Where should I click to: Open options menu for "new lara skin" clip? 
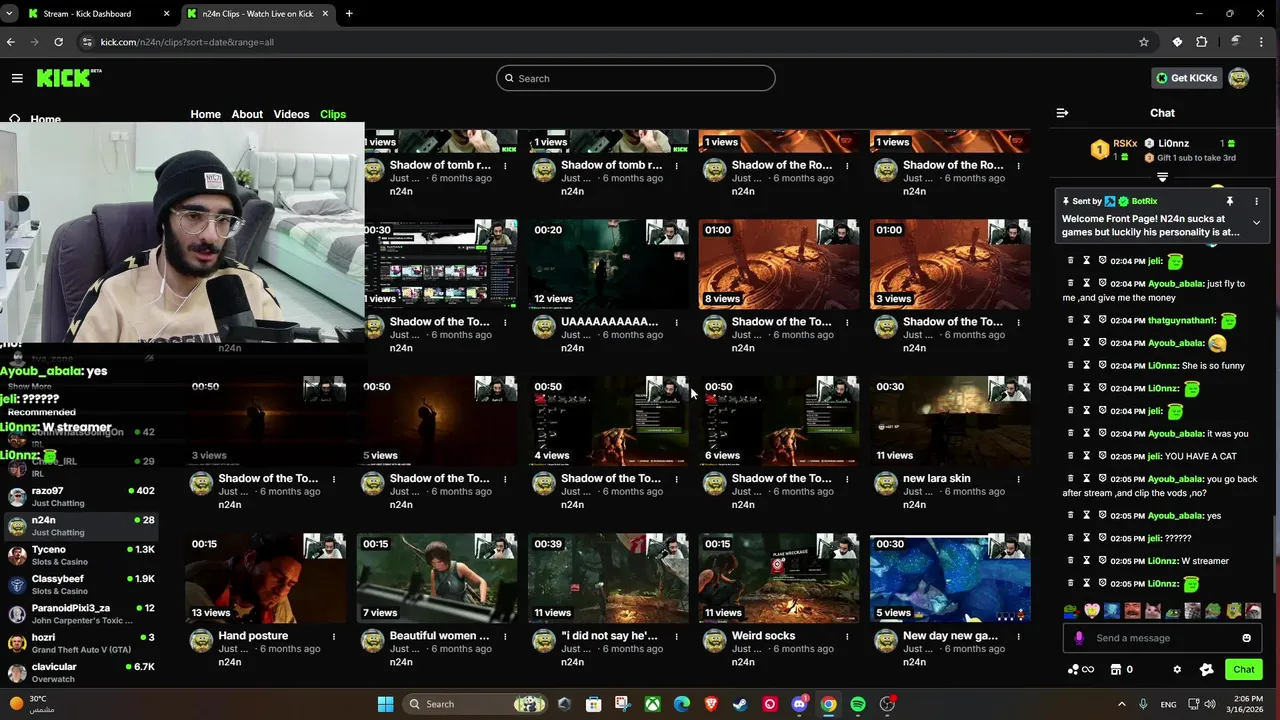tap(1019, 479)
